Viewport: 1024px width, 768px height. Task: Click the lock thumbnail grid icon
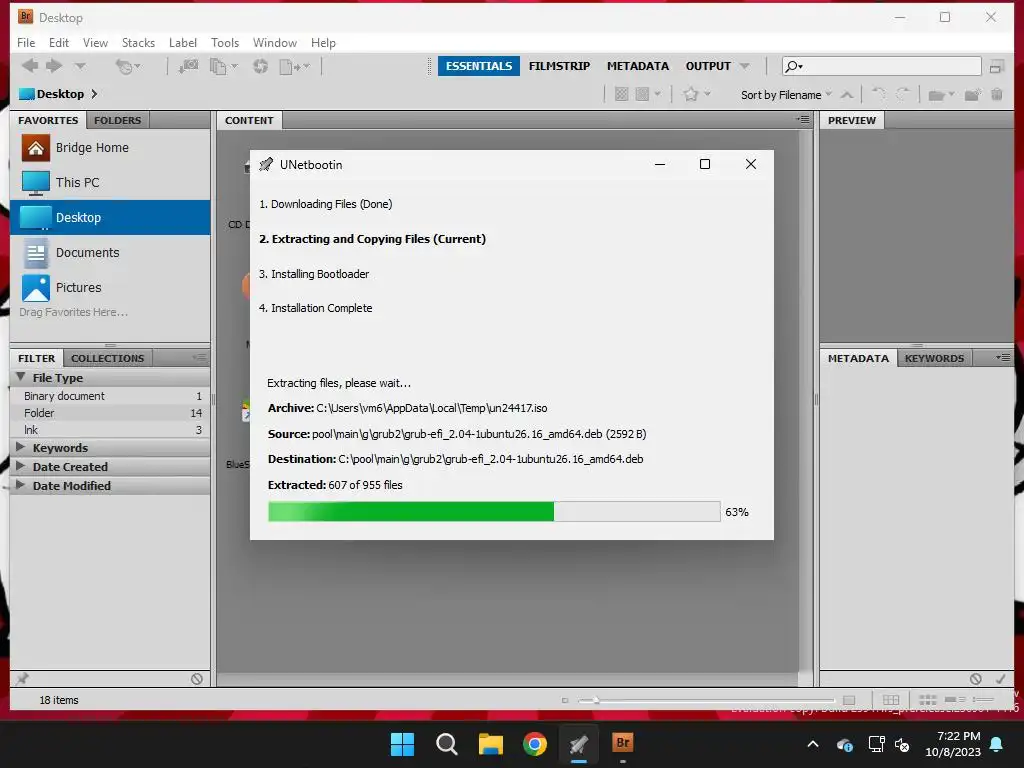point(891,699)
